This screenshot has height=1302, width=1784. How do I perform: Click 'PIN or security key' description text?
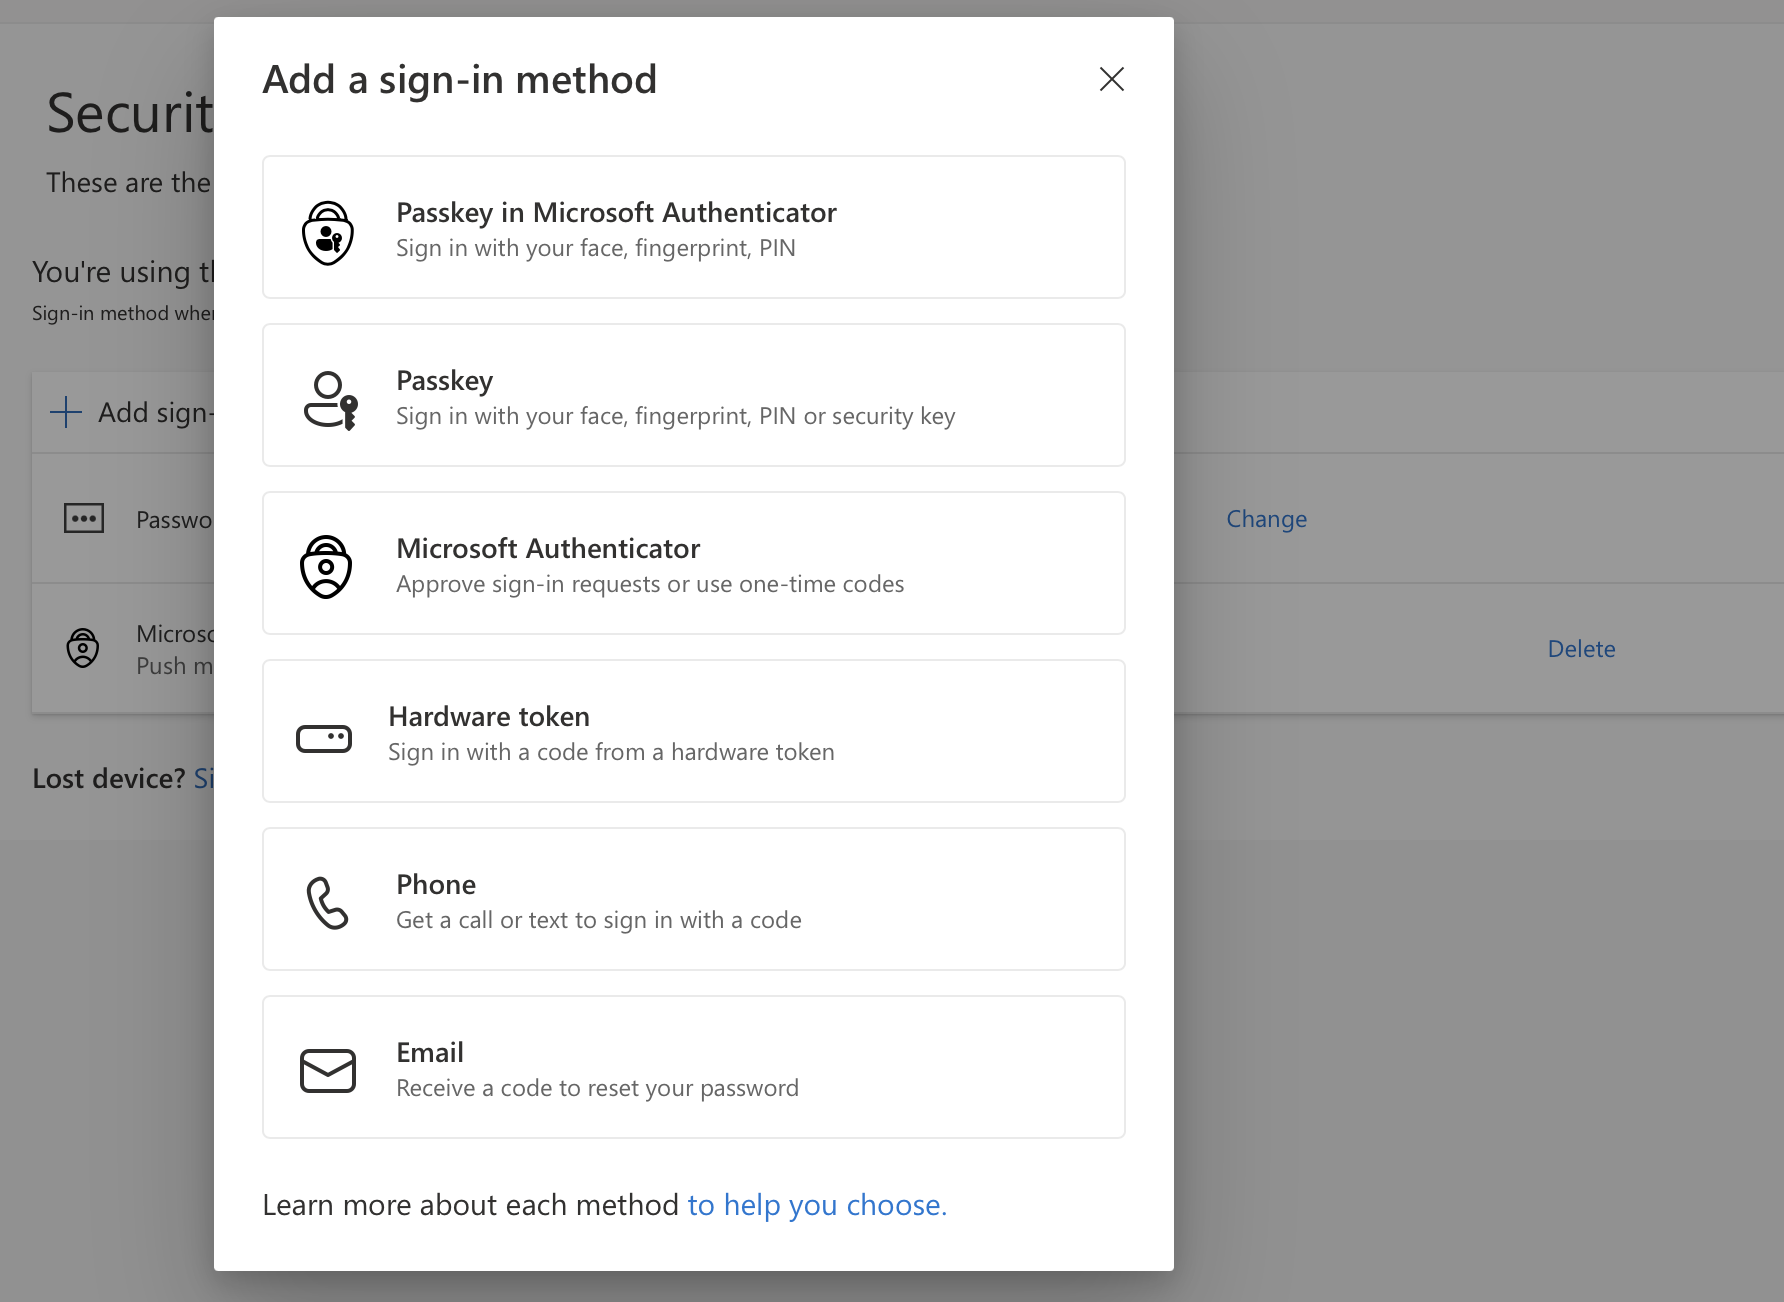[x=857, y=416]
